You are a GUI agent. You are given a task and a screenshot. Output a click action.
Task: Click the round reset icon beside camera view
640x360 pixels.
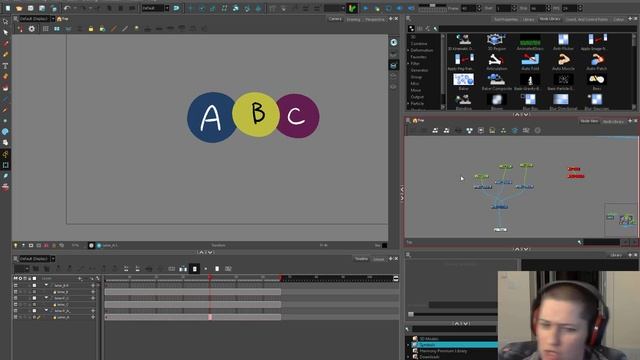click(393, 42)
